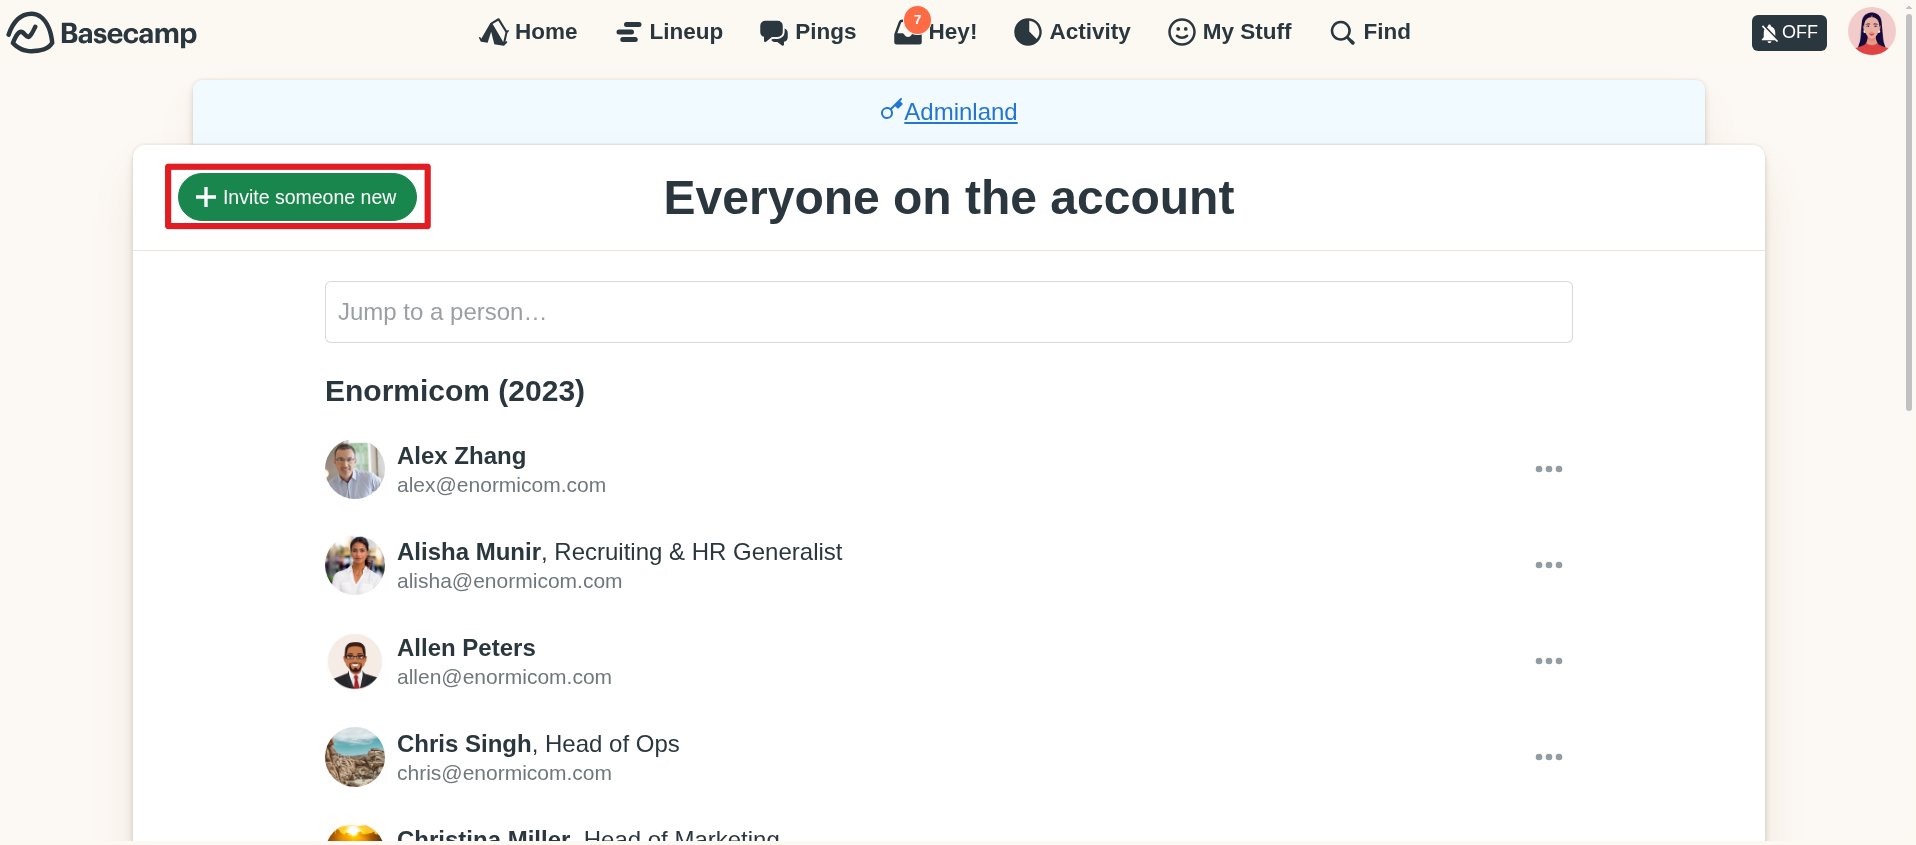Open the Home menu item
Viewport: 1916px width, 845px height.
click(528, 32)
